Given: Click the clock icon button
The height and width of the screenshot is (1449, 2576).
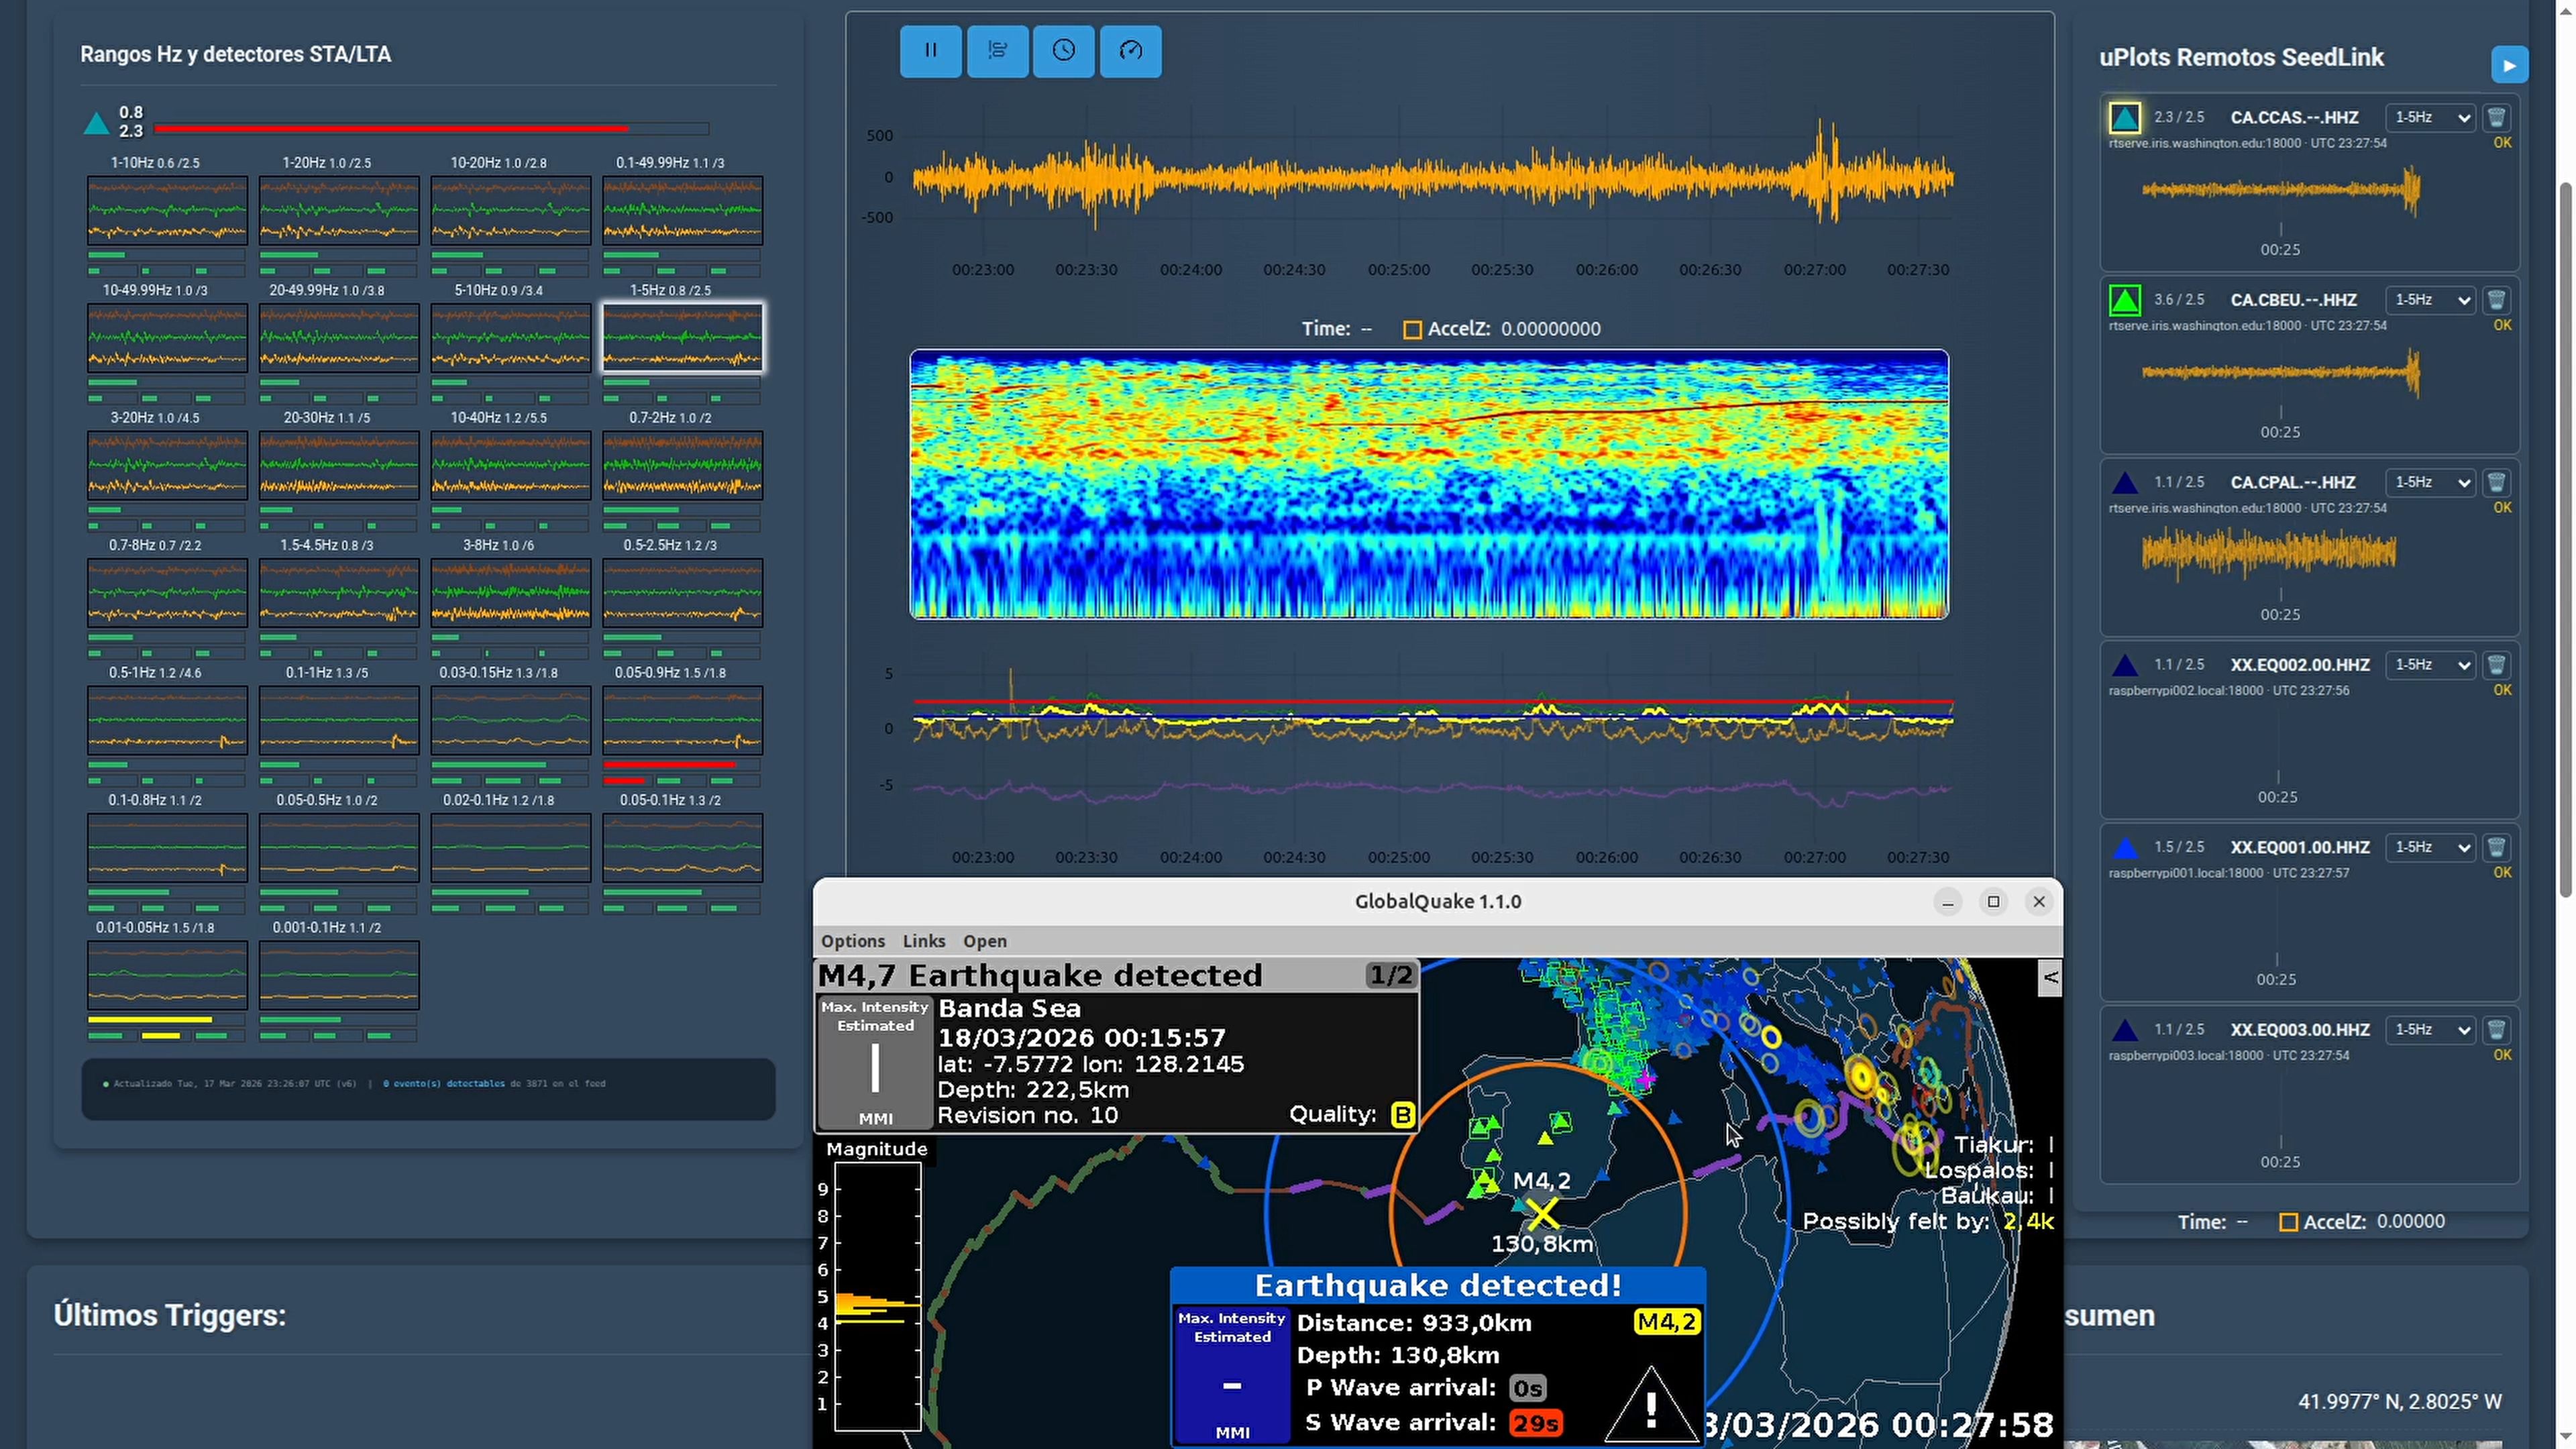Looking at the screenshot, I should tap(1063, 51).
